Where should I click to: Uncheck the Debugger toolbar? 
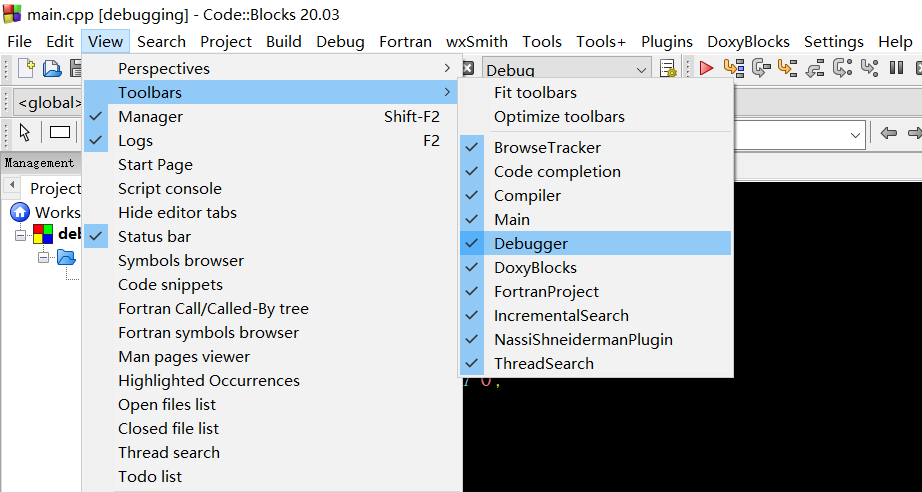tap(596, 243)
